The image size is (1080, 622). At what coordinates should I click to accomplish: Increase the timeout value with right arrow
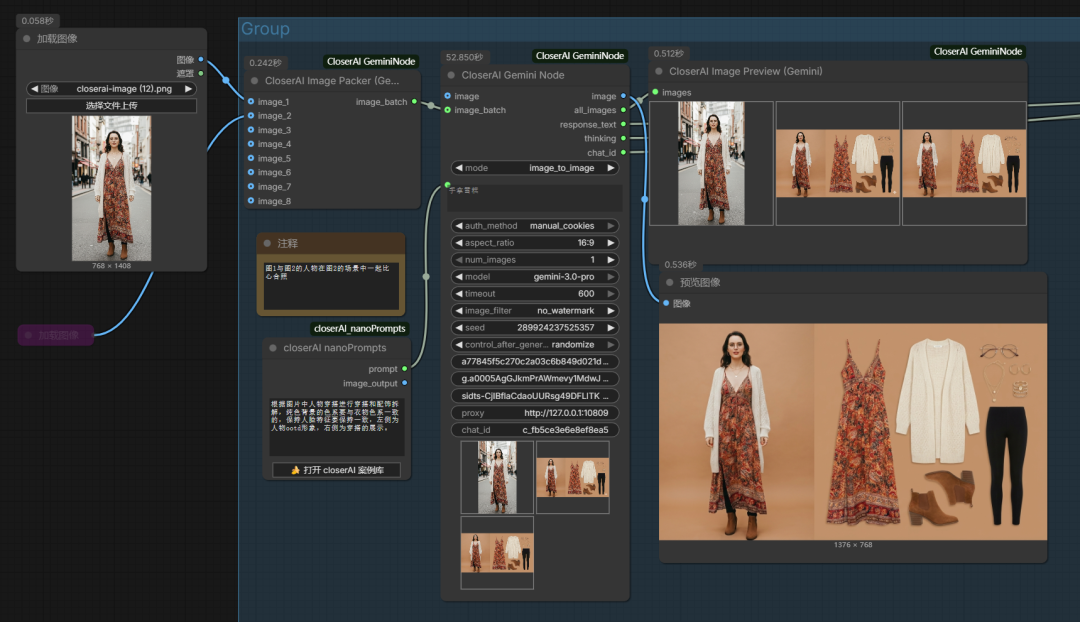coord(611,294)
